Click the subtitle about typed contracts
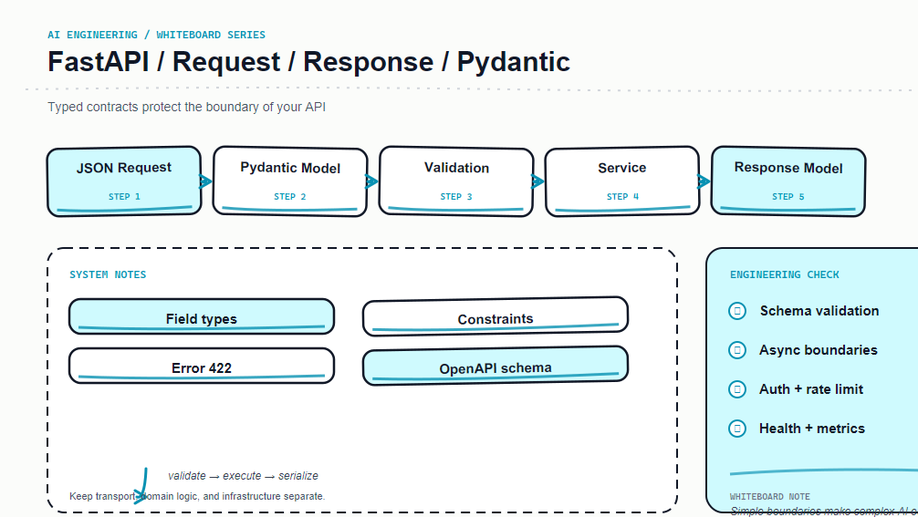Image resolution: width=918 pixels, height=517 pixels. point(187,107)
